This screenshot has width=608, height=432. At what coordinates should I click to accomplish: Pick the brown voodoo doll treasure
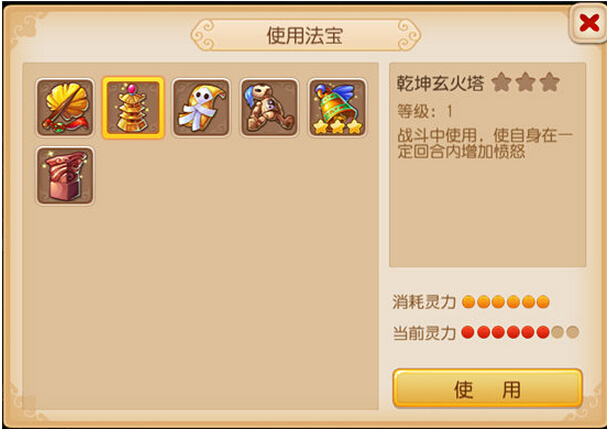(x=269, y=108)
